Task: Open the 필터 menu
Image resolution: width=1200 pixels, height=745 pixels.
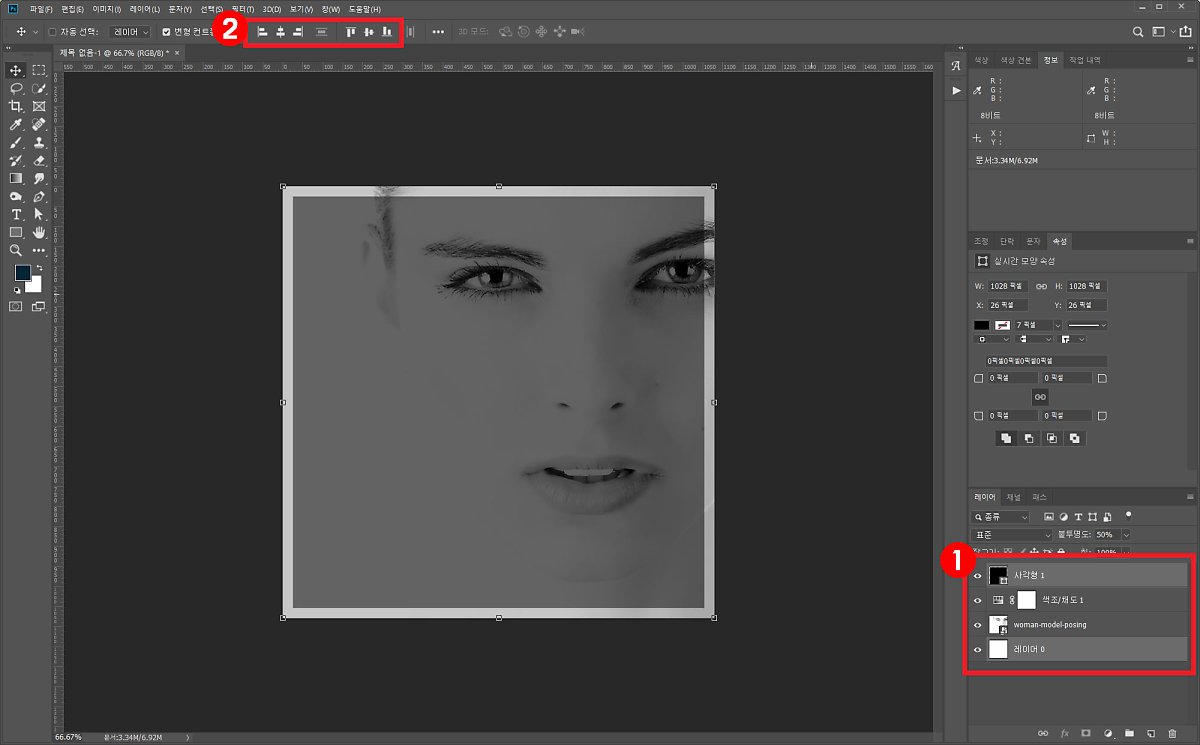Action: pyautogui.click(x=241, y=9)
